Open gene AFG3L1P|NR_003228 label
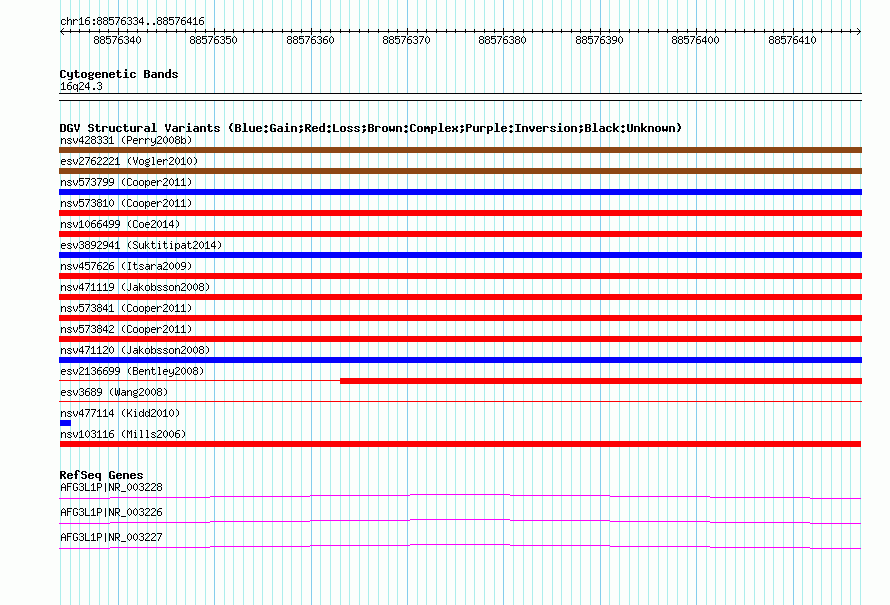This screenshot has width=890, height=605. tap(111, 487)
